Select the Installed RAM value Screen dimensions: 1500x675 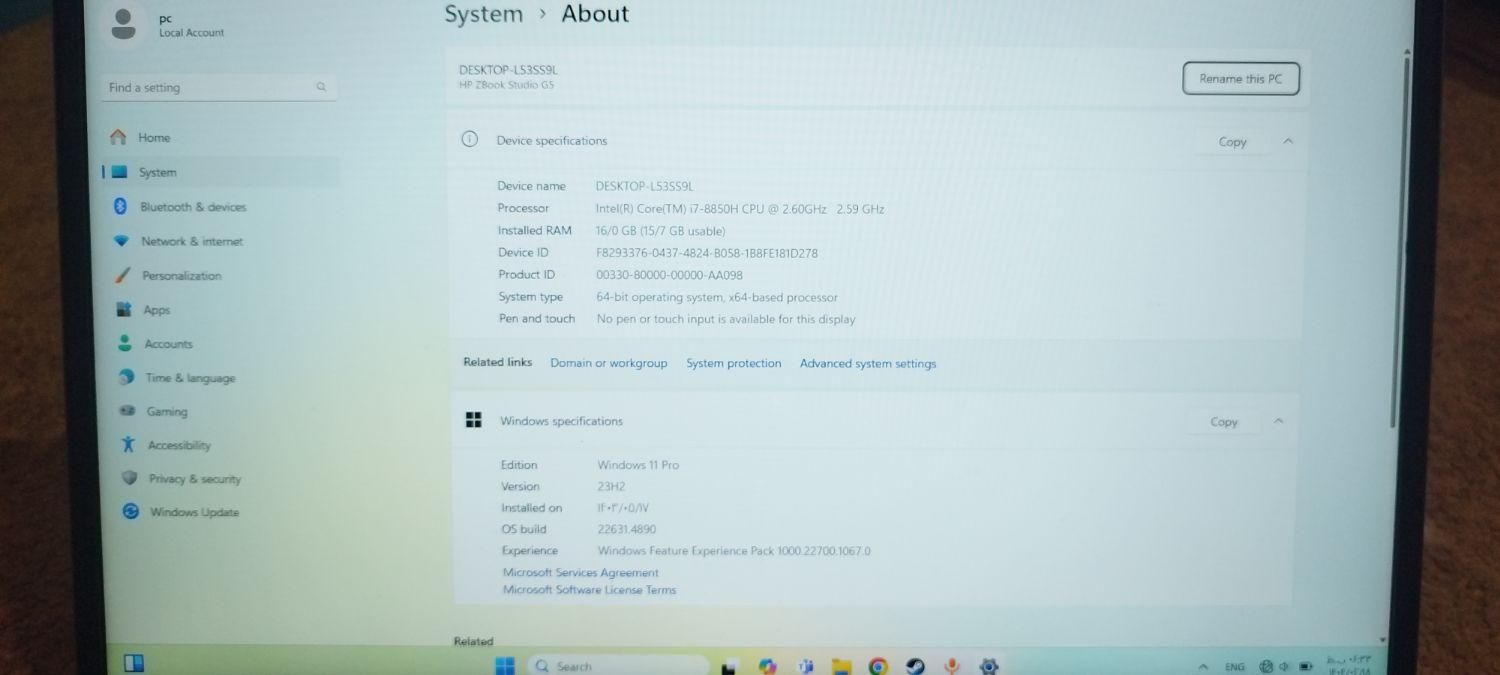pyautogui.click(x=661, y=231)
